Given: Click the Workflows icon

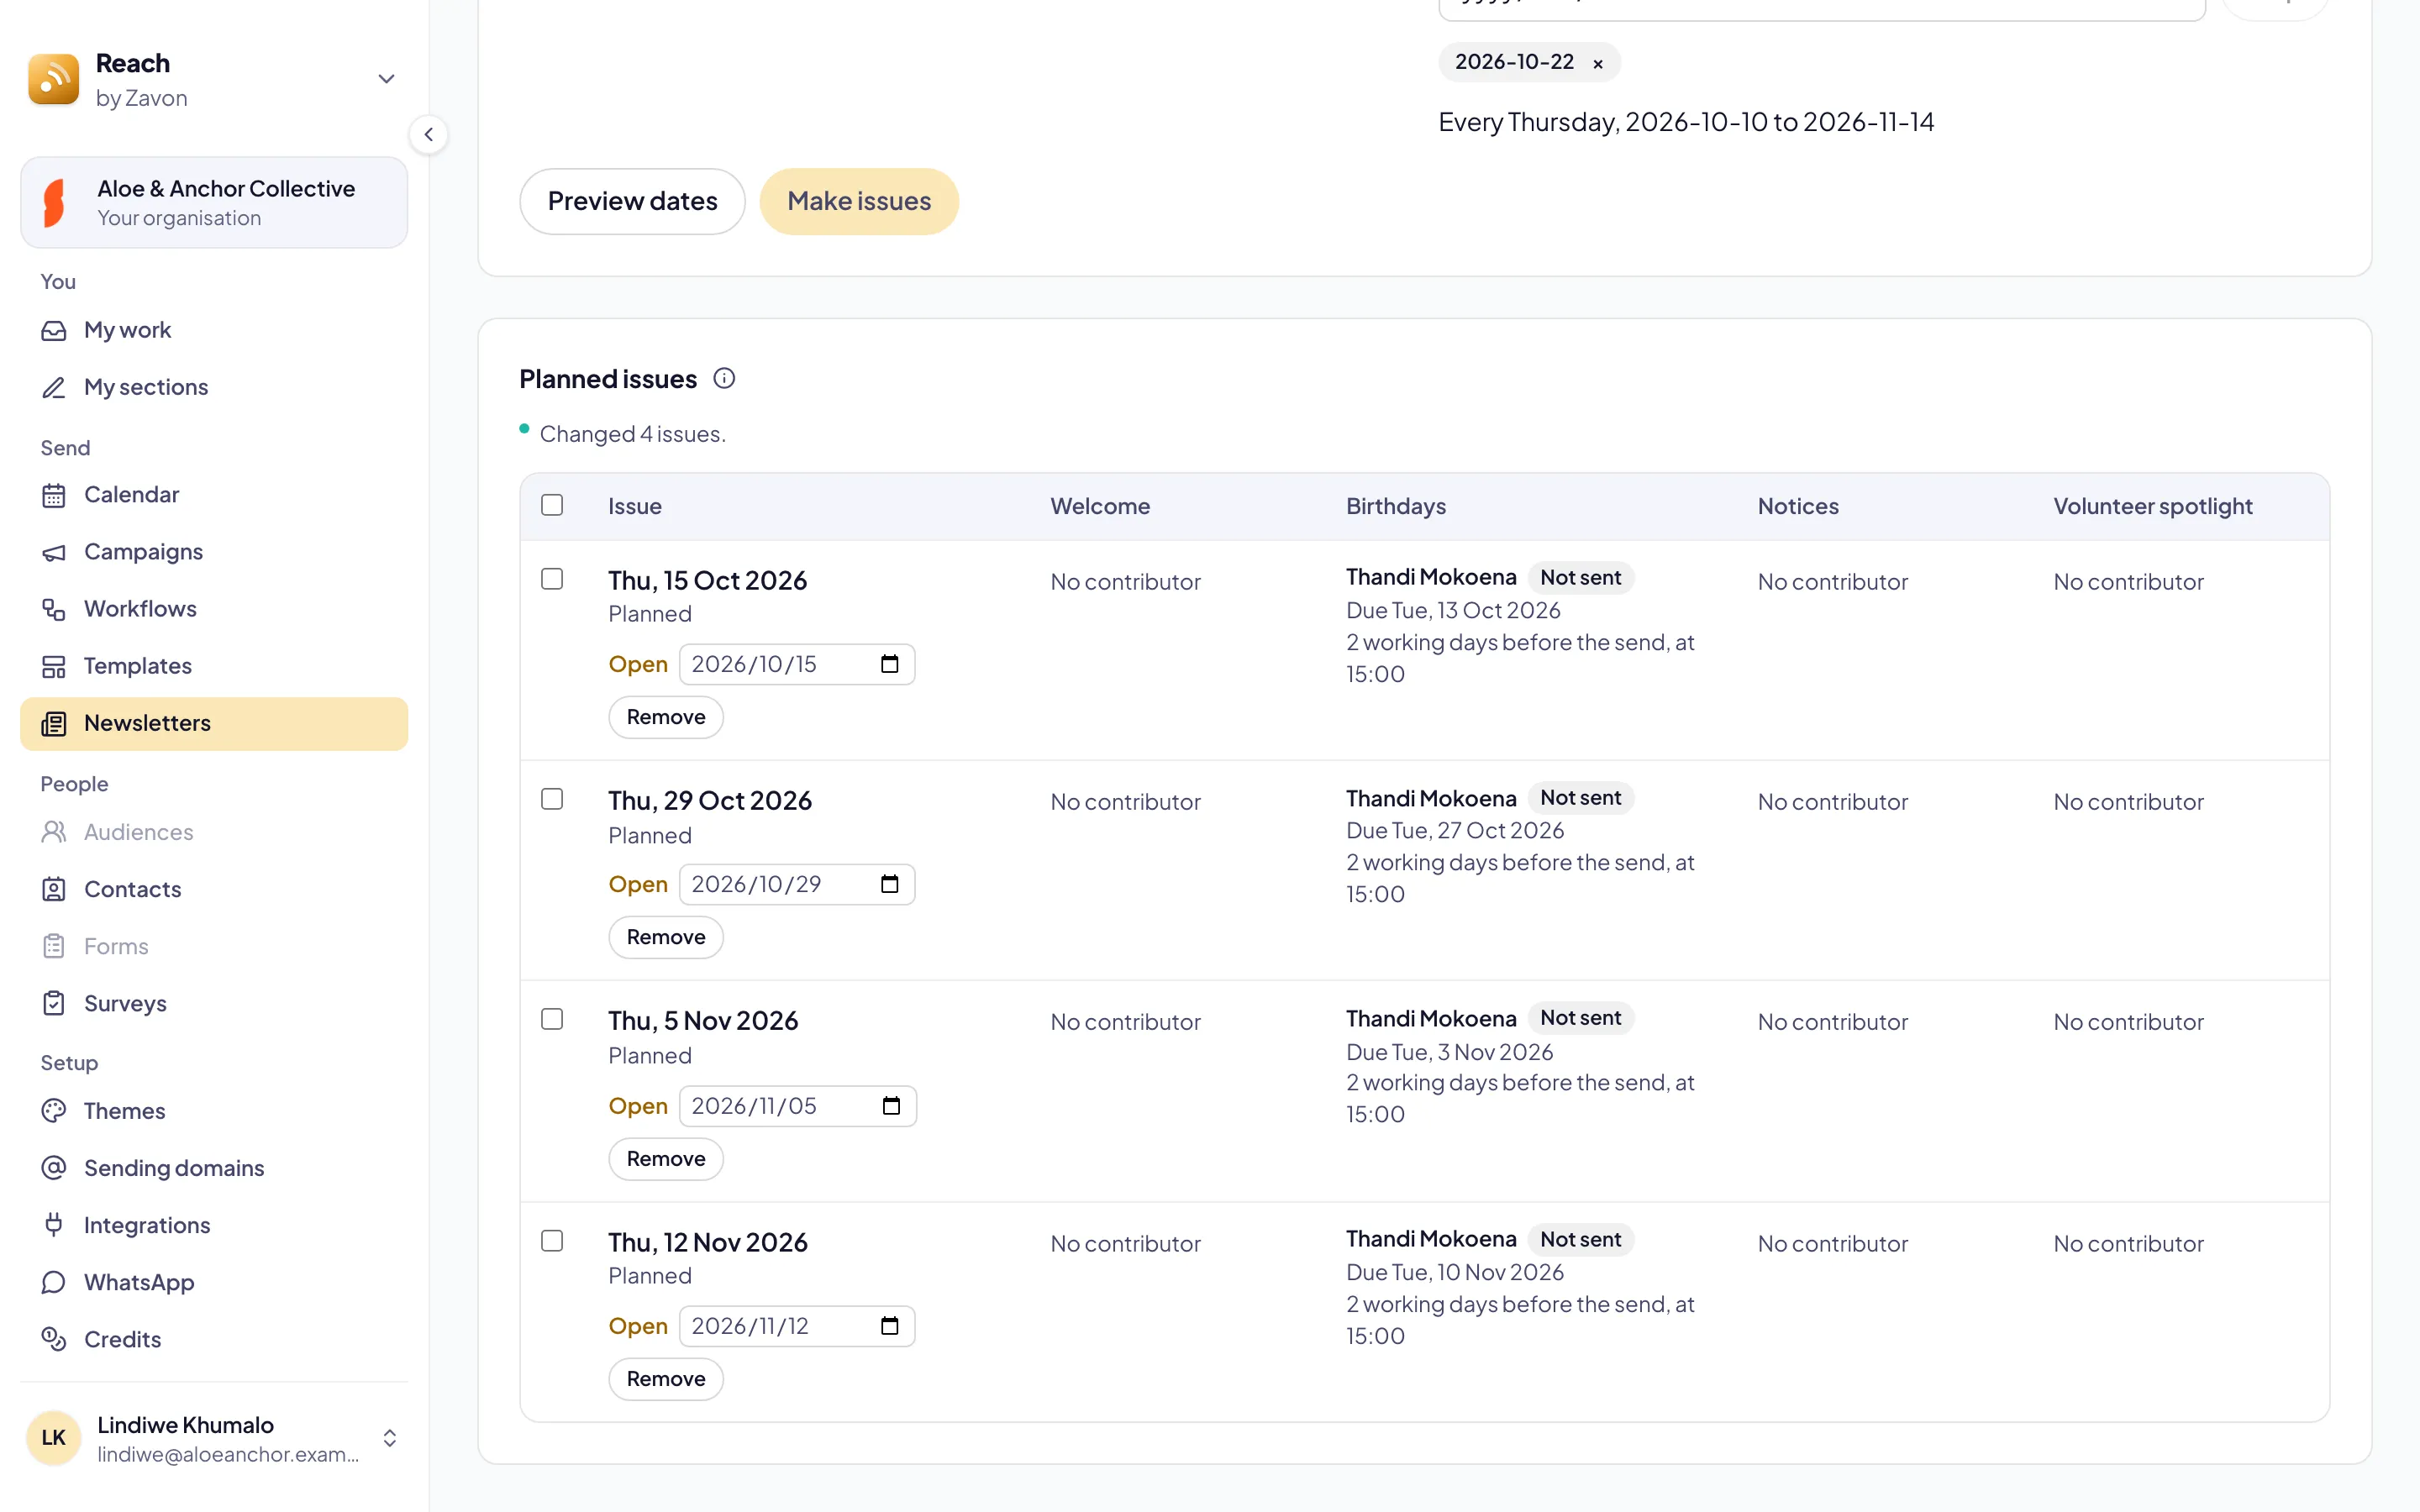Looking at the screenshot, I should (54, 609).
